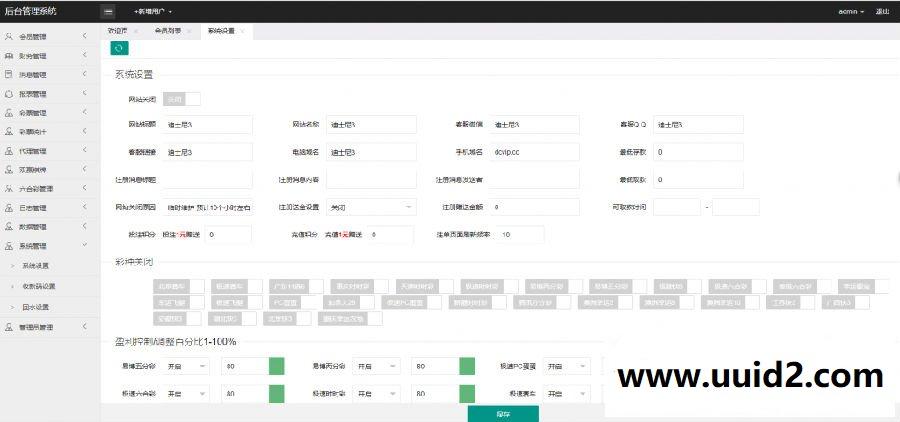Click the 消息管理 sidebar icon

point(9,75)
